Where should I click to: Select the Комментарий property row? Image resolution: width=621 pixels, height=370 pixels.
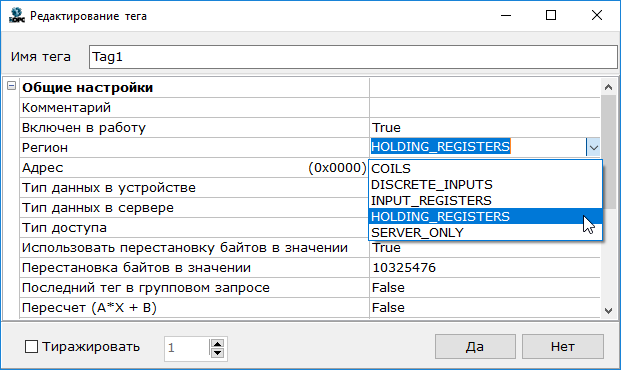point(194,108)
